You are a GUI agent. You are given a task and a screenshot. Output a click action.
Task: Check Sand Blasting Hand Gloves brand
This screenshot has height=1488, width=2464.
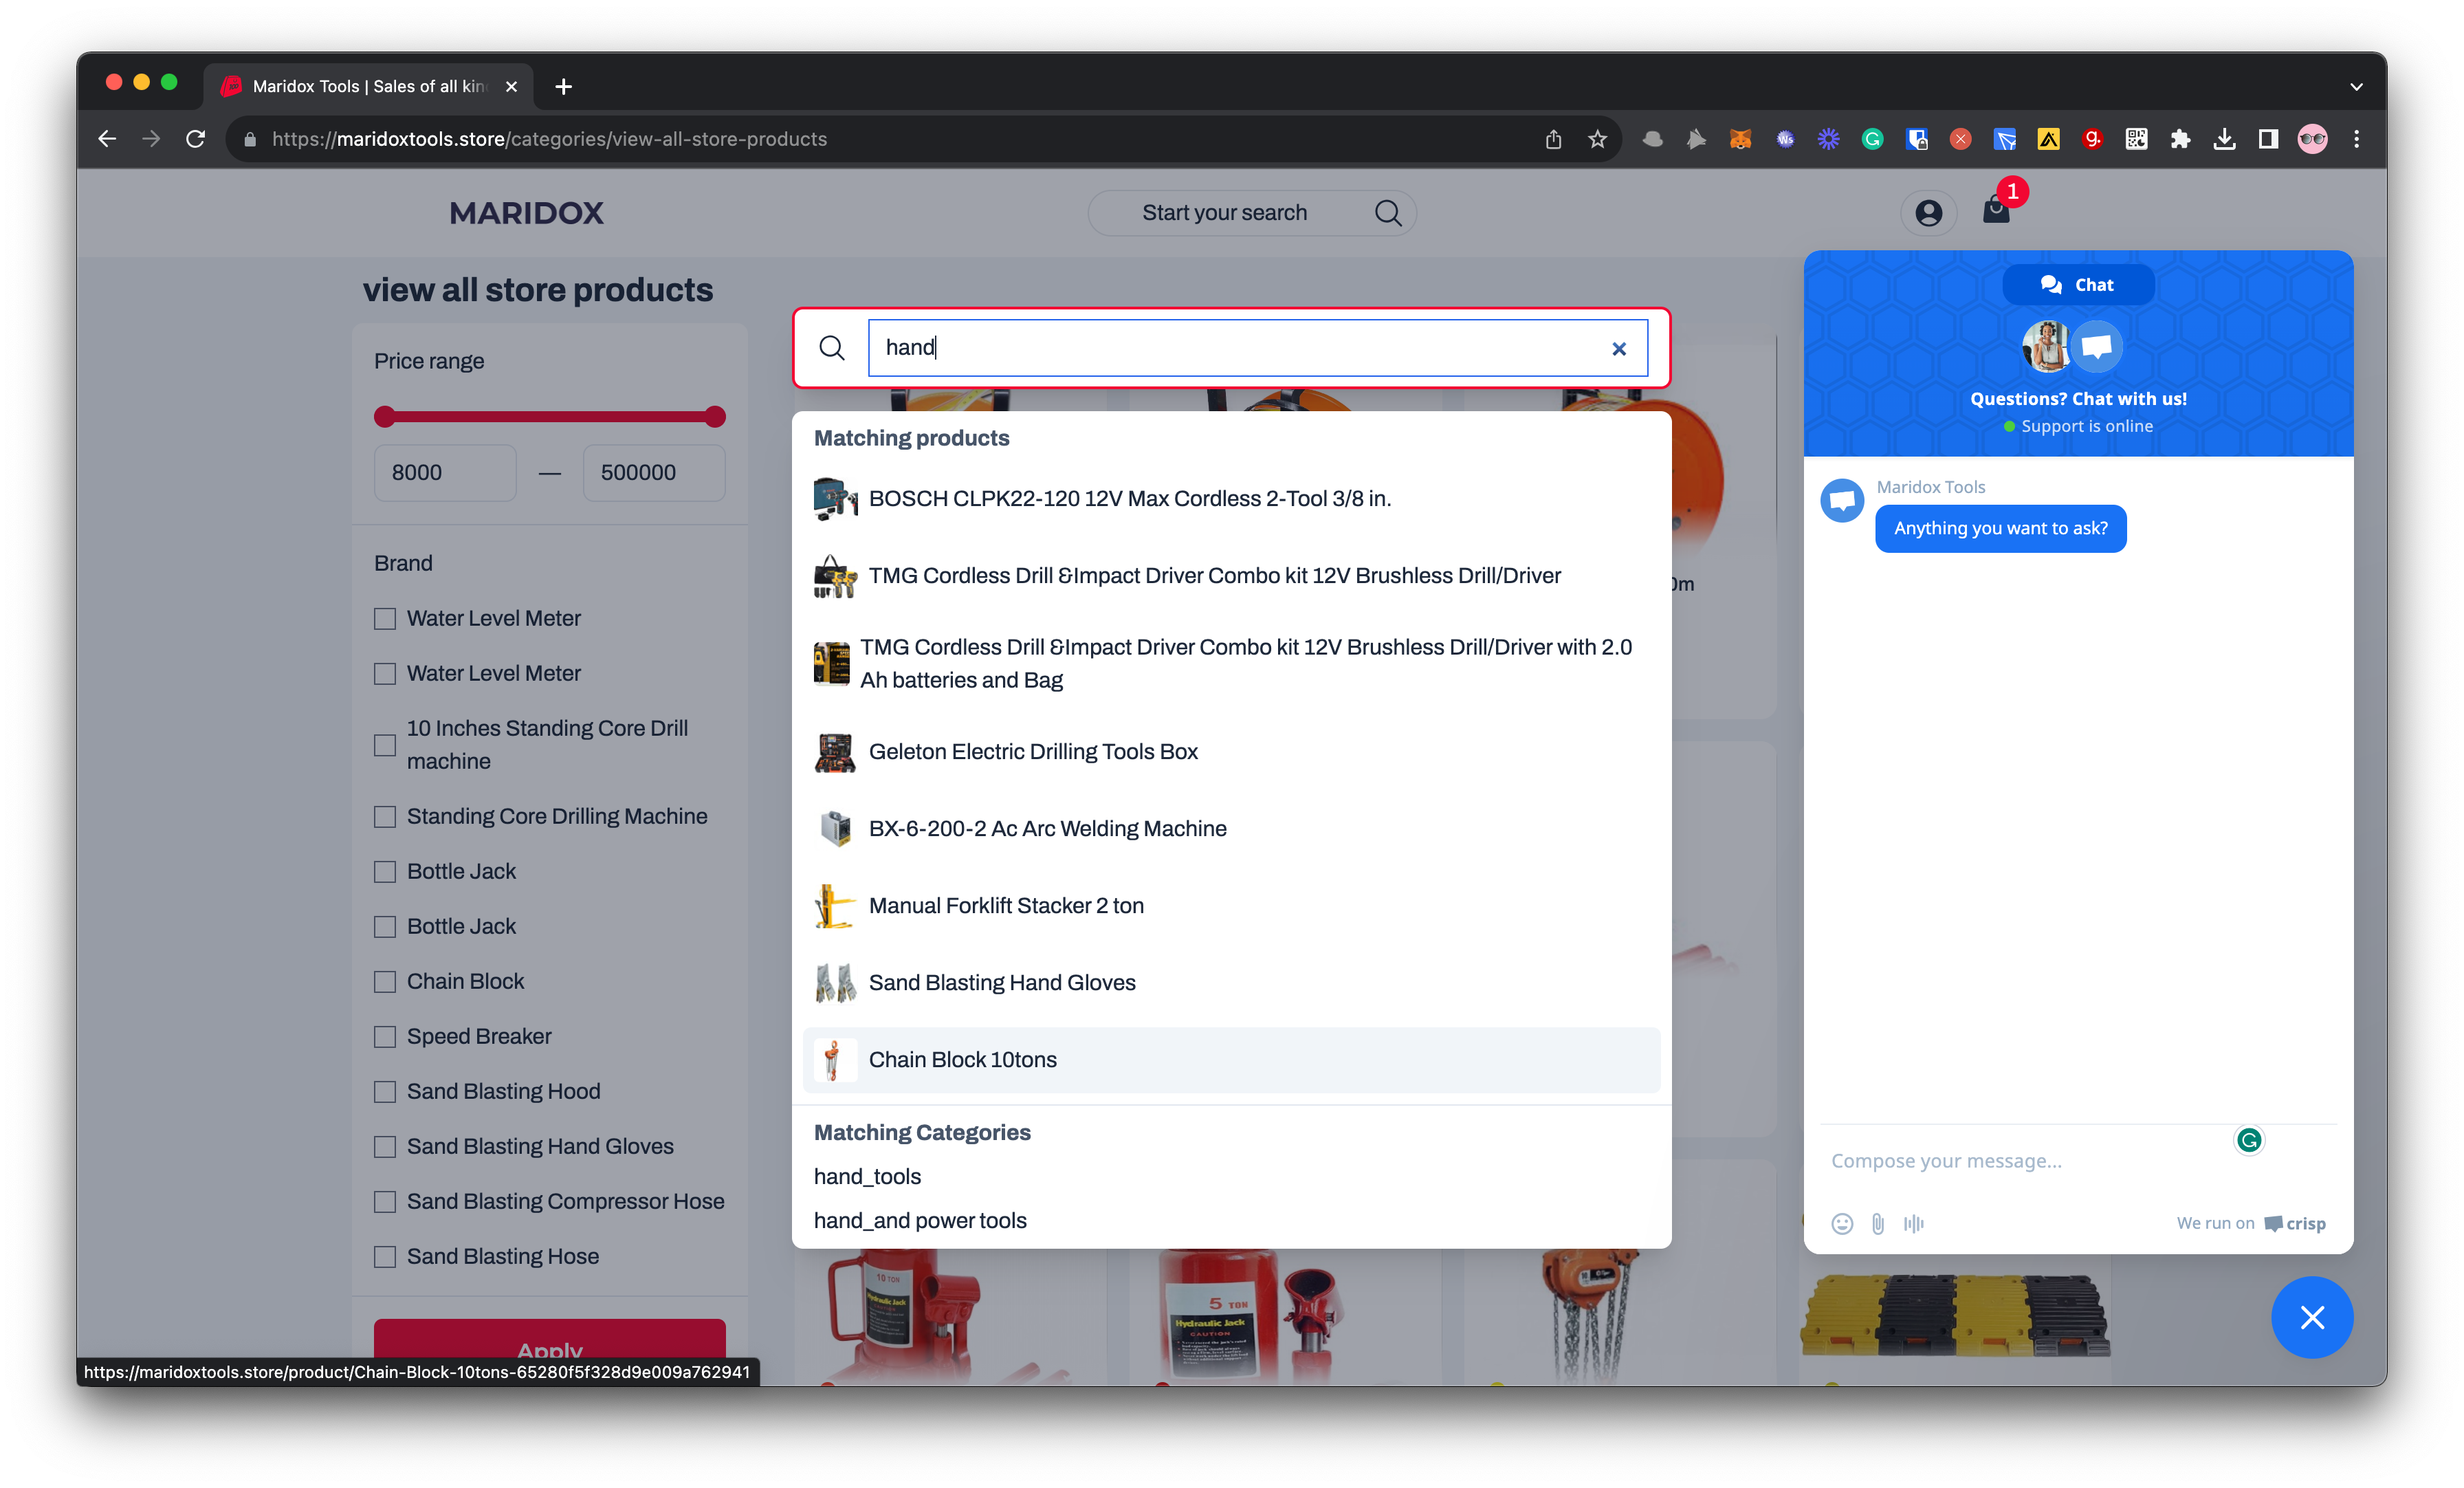pyautogui.click(x=385, y=1147)
